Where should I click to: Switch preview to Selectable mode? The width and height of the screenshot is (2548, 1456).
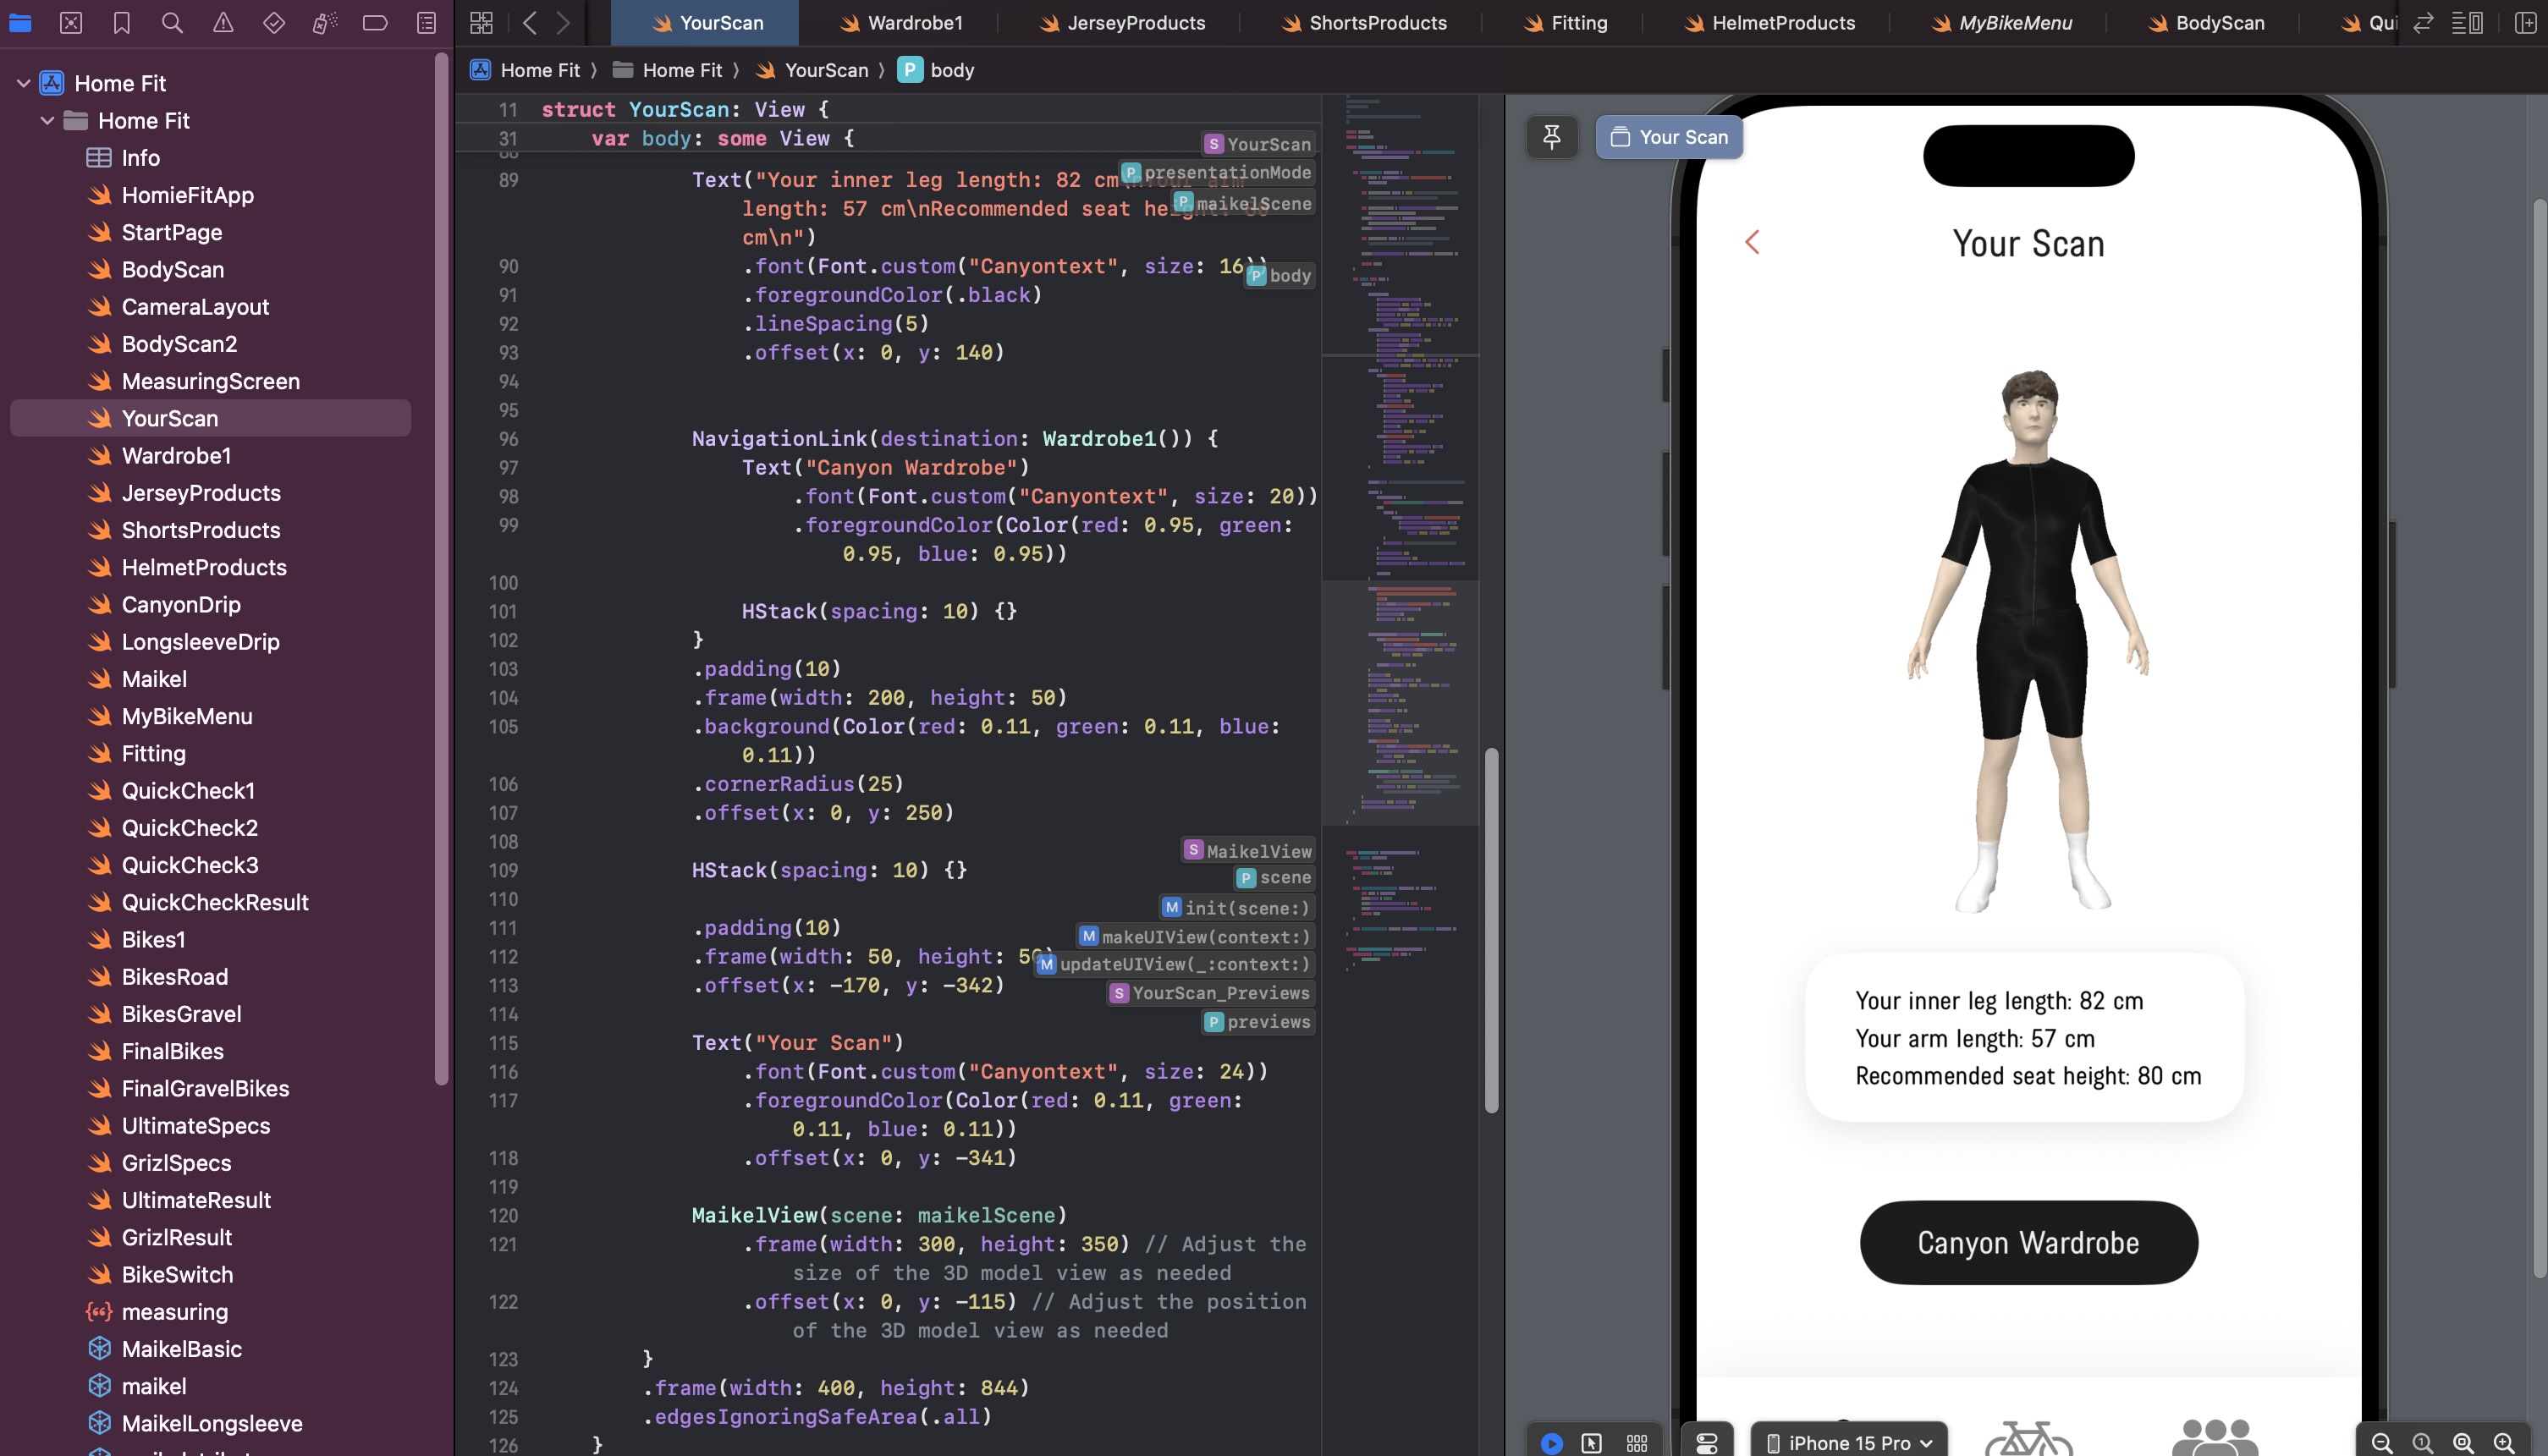pos(1591,1442)
